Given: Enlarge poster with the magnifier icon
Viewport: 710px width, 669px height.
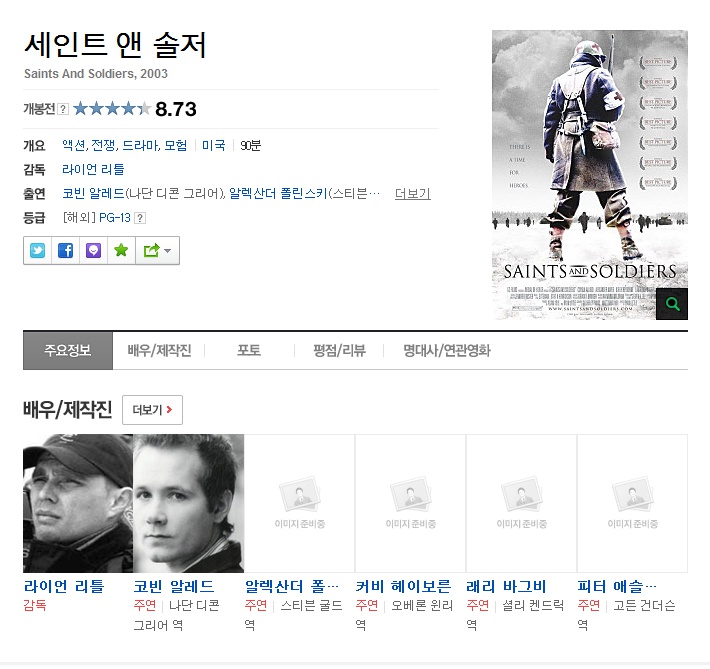Looking at the screenshot, I should pyautogui.click(x=672, y=304).
